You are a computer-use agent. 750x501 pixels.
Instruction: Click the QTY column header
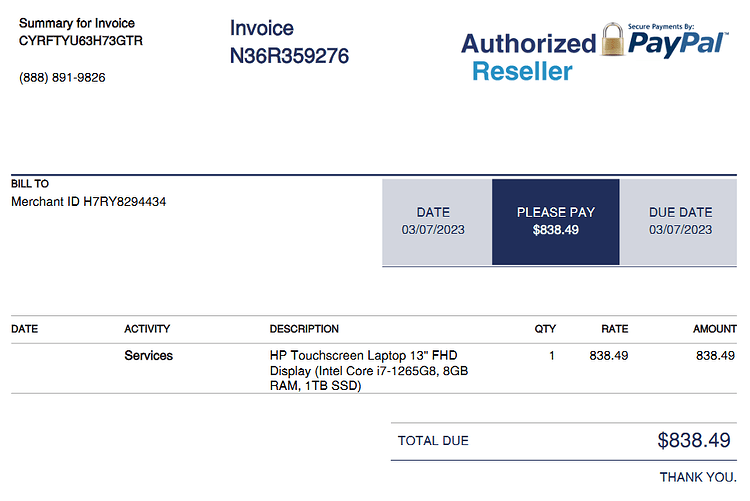pyautogui.click(x=545, y=329)
